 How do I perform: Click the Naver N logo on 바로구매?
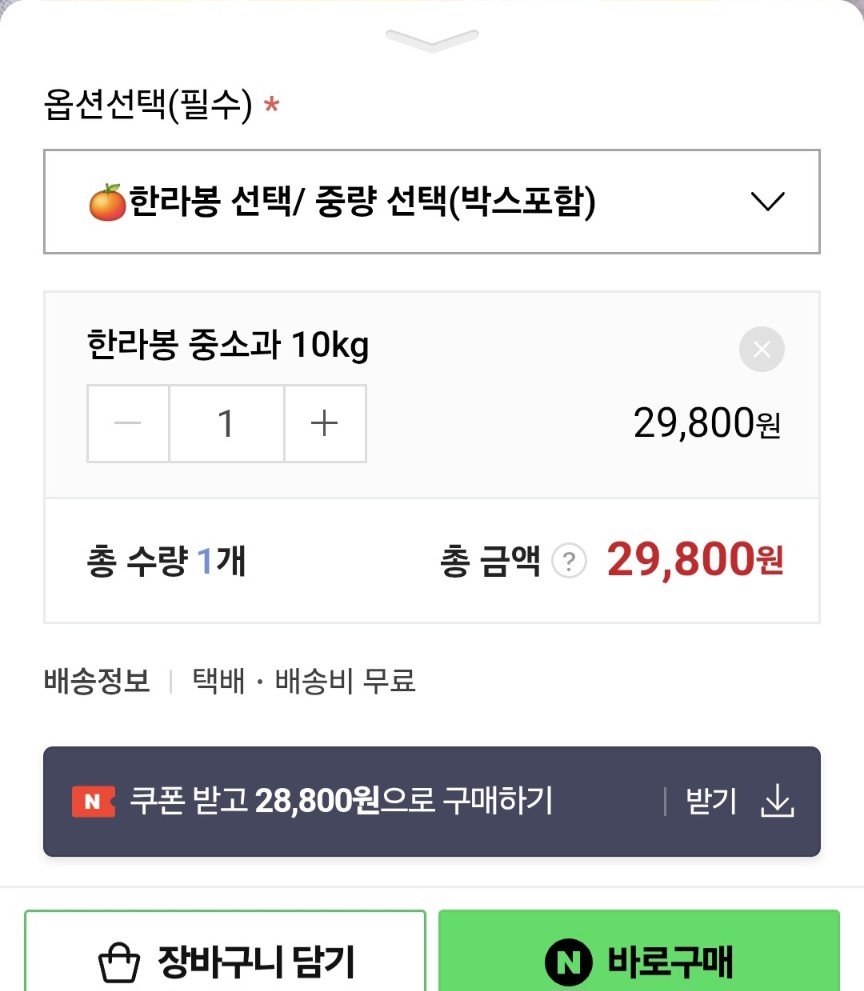(x=568, y=963)
